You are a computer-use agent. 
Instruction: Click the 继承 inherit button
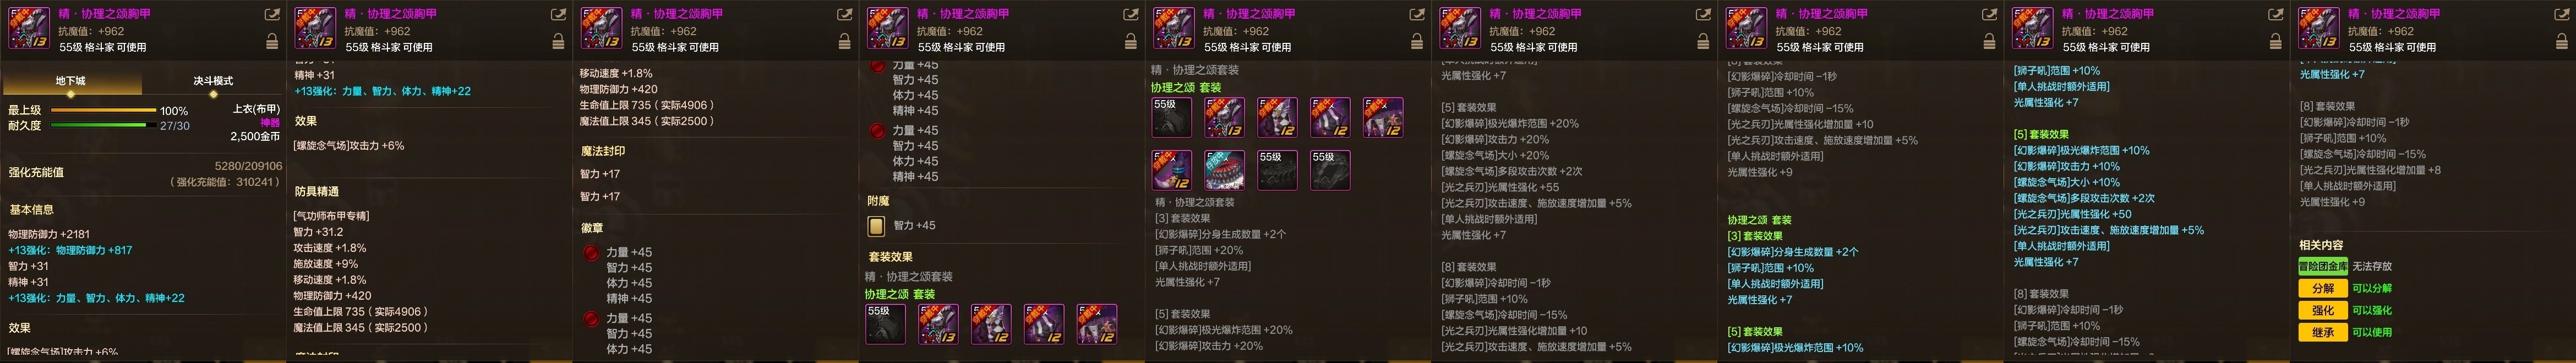point(2322,332)
